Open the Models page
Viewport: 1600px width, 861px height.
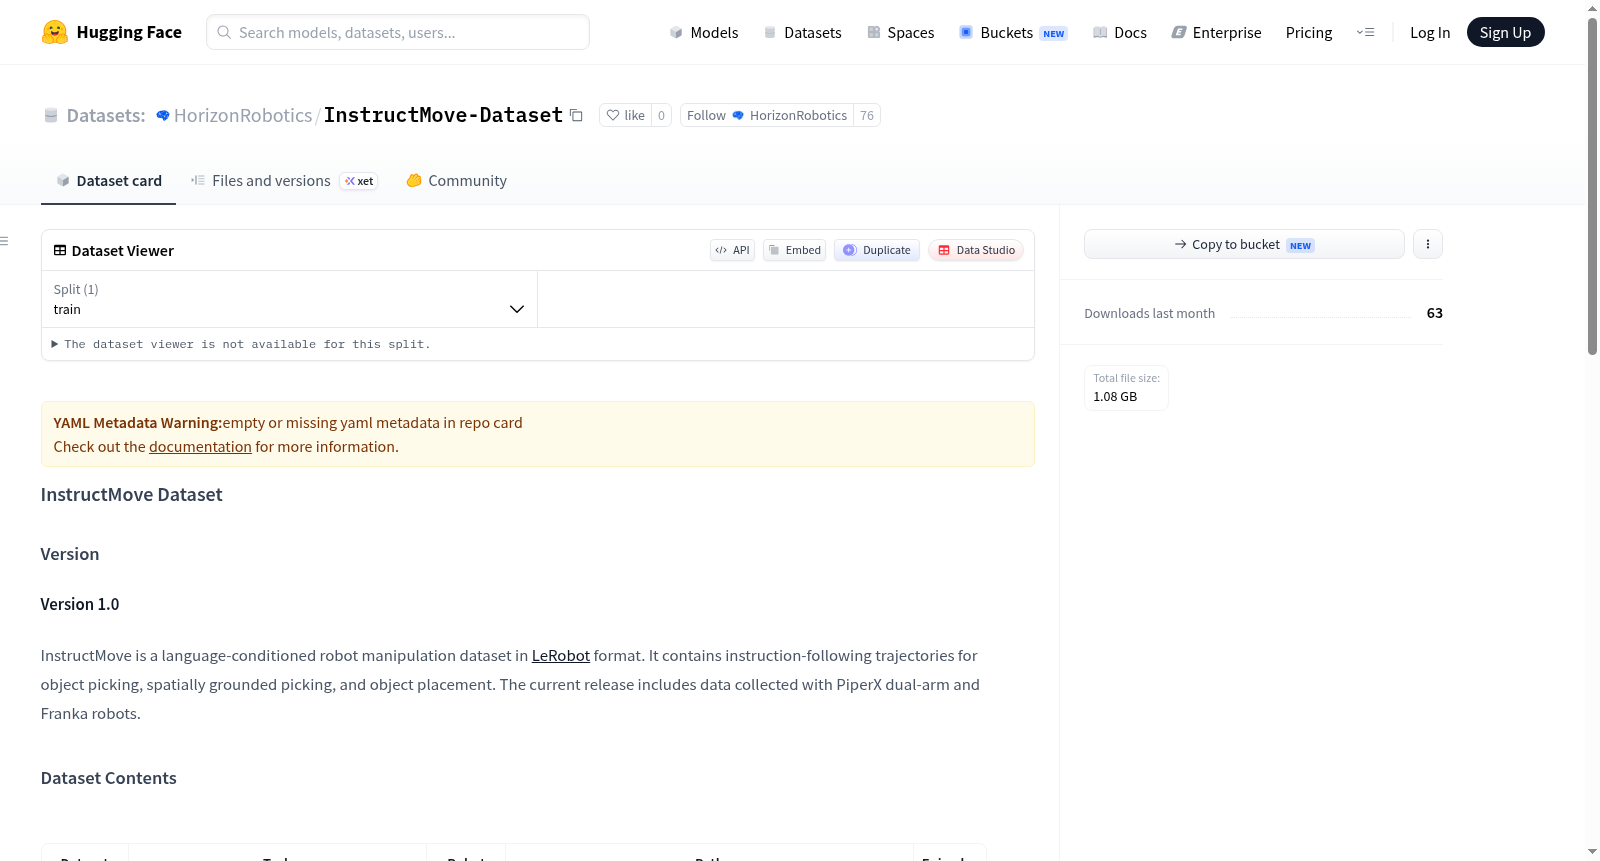coord(704,32)
